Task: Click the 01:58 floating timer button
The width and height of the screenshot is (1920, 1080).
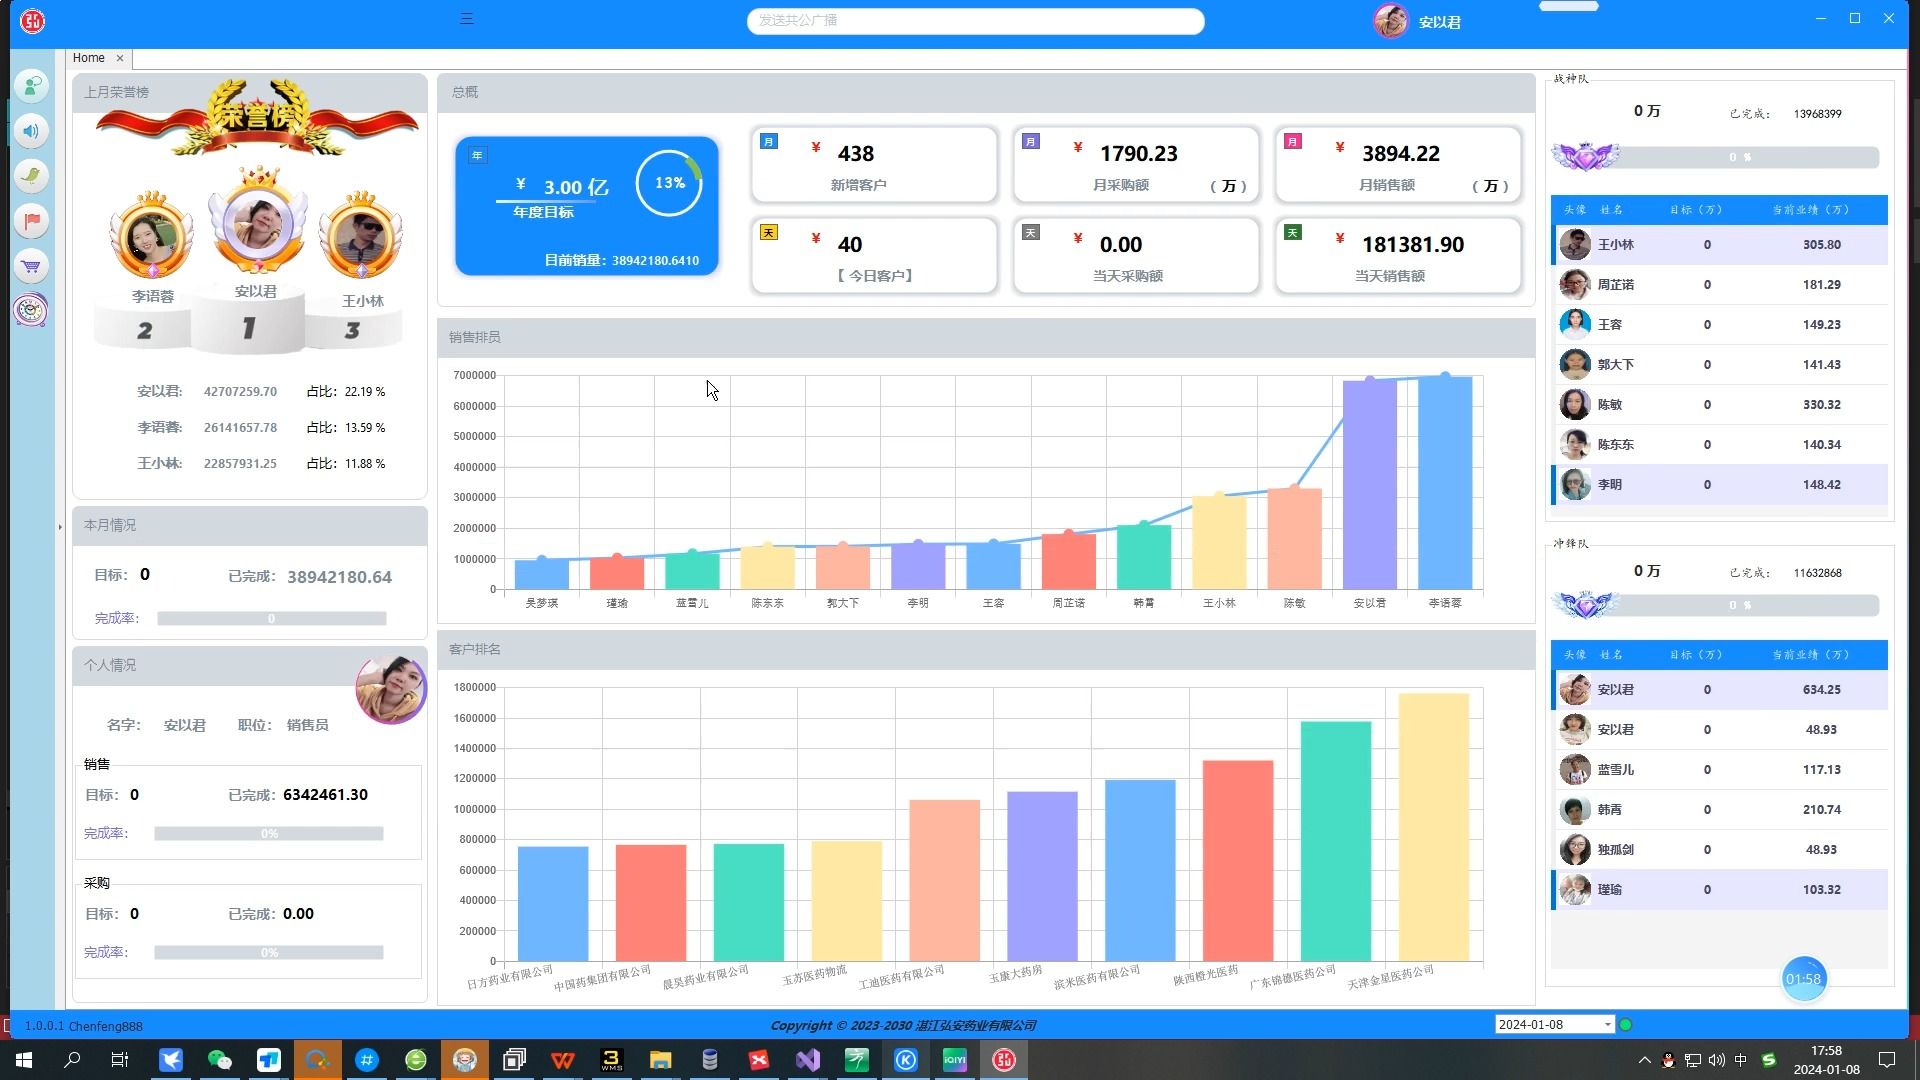Action: pos(1803,979)
